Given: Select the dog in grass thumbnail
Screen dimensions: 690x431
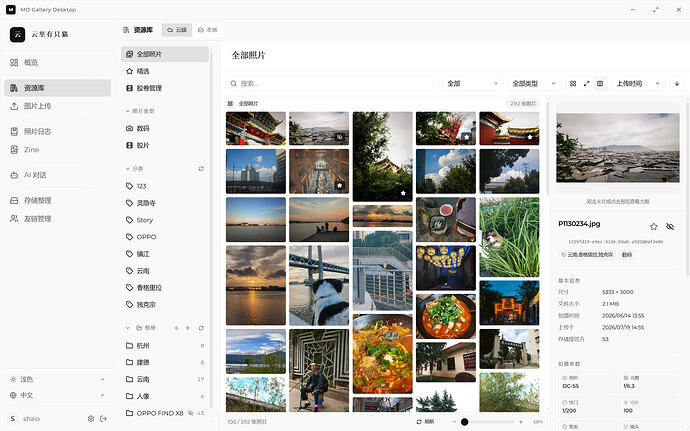Looking at the screenshot, I should point(509,237).
